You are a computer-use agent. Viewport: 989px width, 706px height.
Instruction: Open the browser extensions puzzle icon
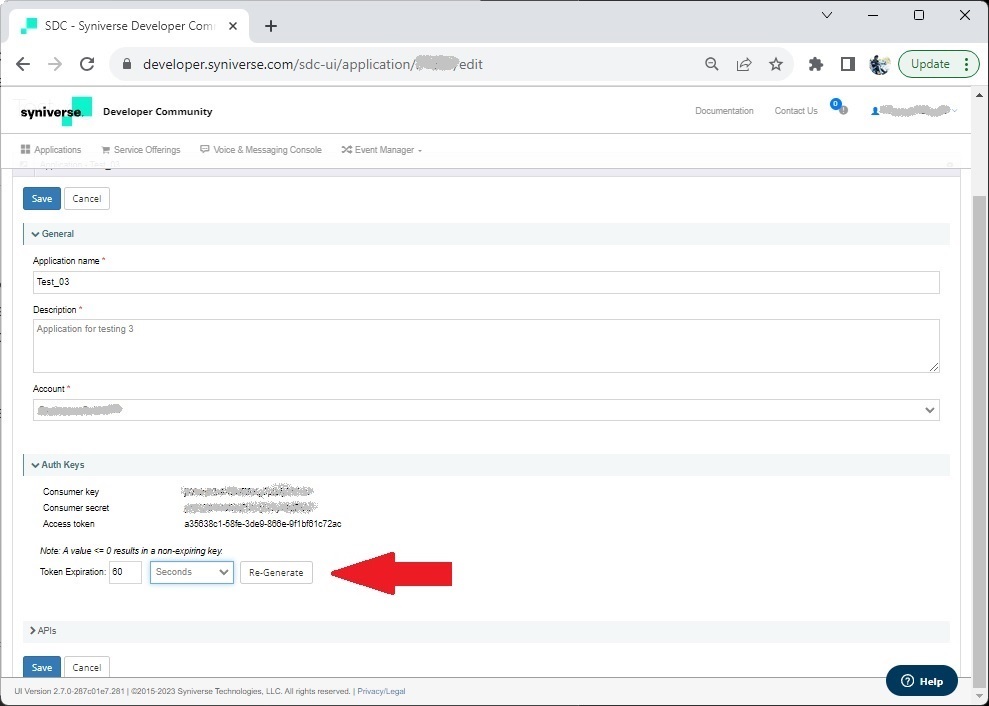pyautogui.click(x=816, y=64)
